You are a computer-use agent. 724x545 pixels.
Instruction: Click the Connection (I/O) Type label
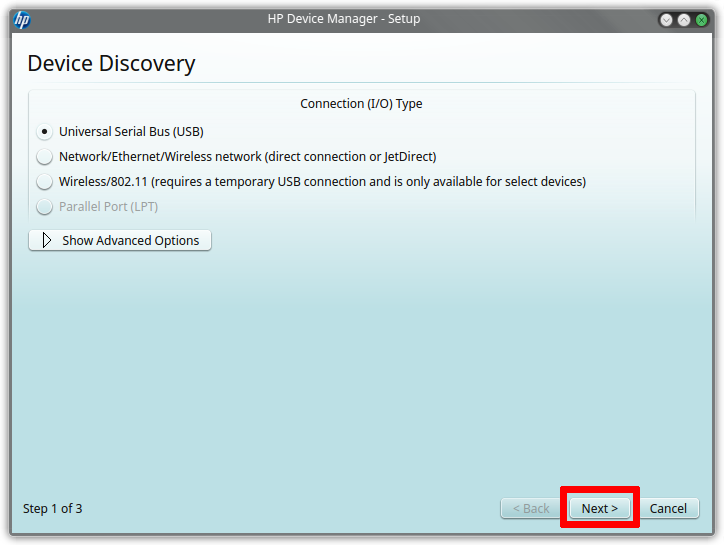(x=361, y=103)
